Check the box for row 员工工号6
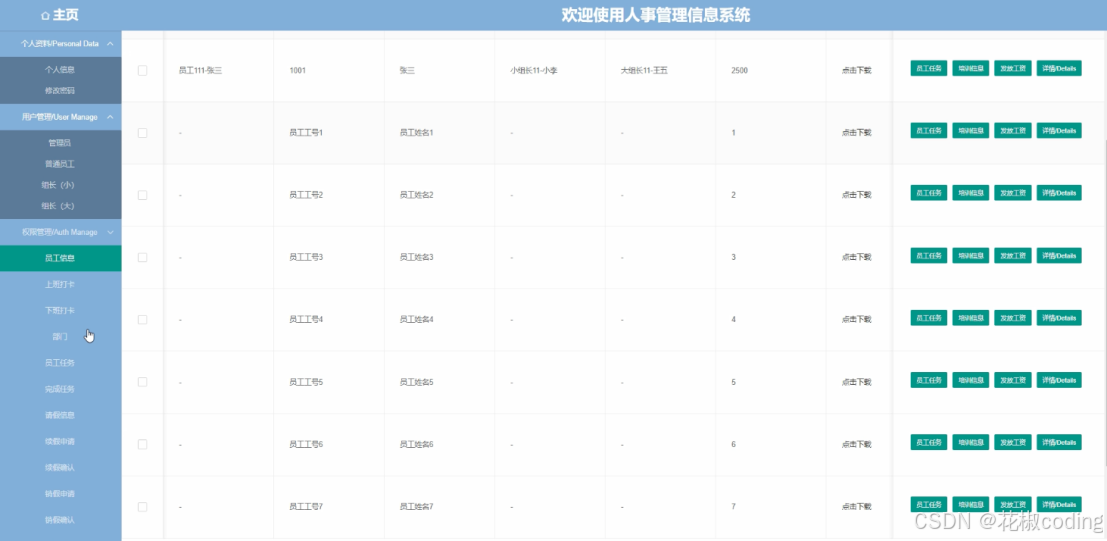 143,444
